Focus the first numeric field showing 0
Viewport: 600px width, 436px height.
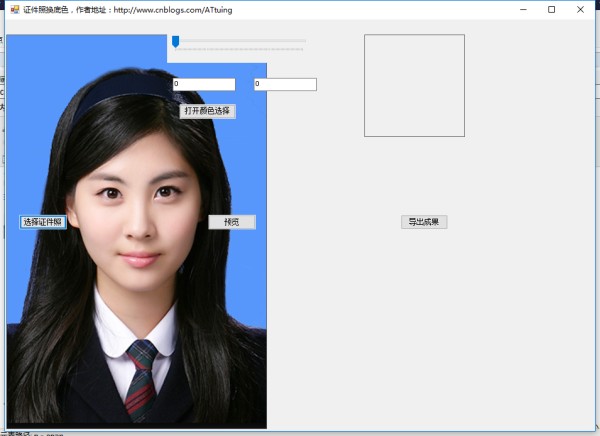[204, 84]
